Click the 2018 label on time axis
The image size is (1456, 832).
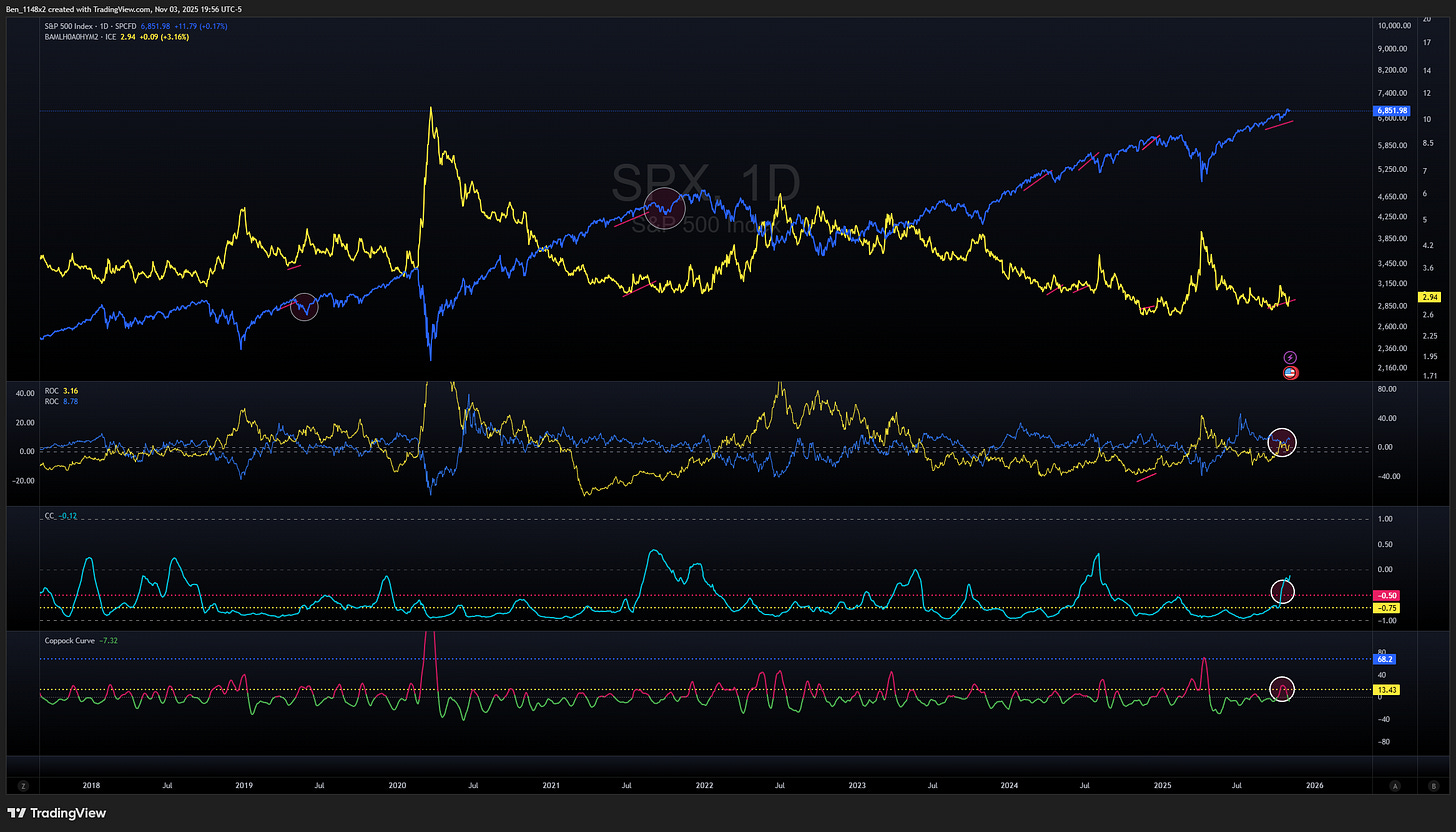click(x=90, y=787)
